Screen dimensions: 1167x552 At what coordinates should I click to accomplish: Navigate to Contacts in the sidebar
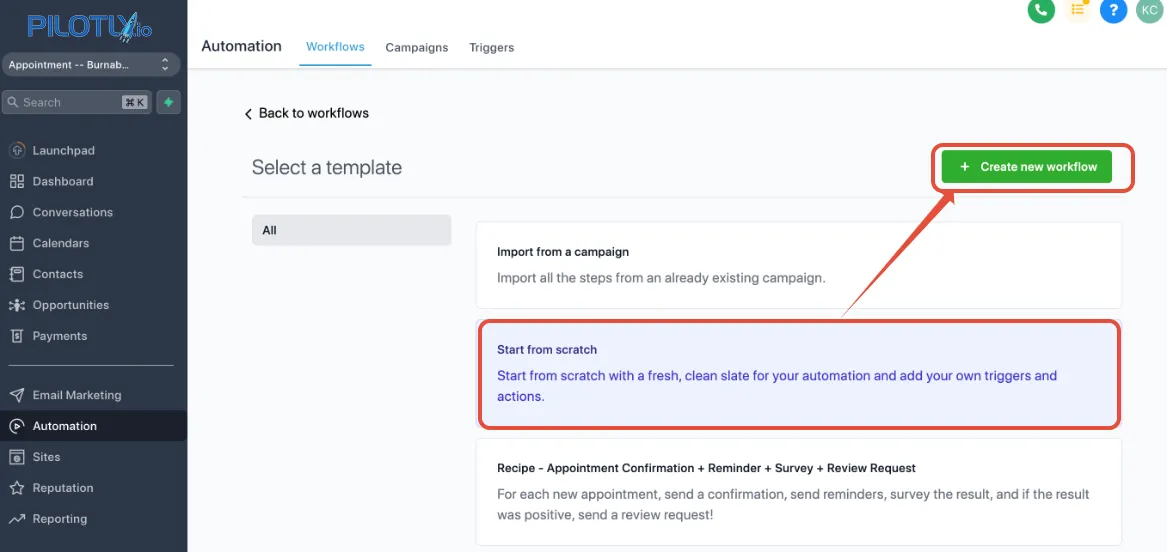coord(57,274)
